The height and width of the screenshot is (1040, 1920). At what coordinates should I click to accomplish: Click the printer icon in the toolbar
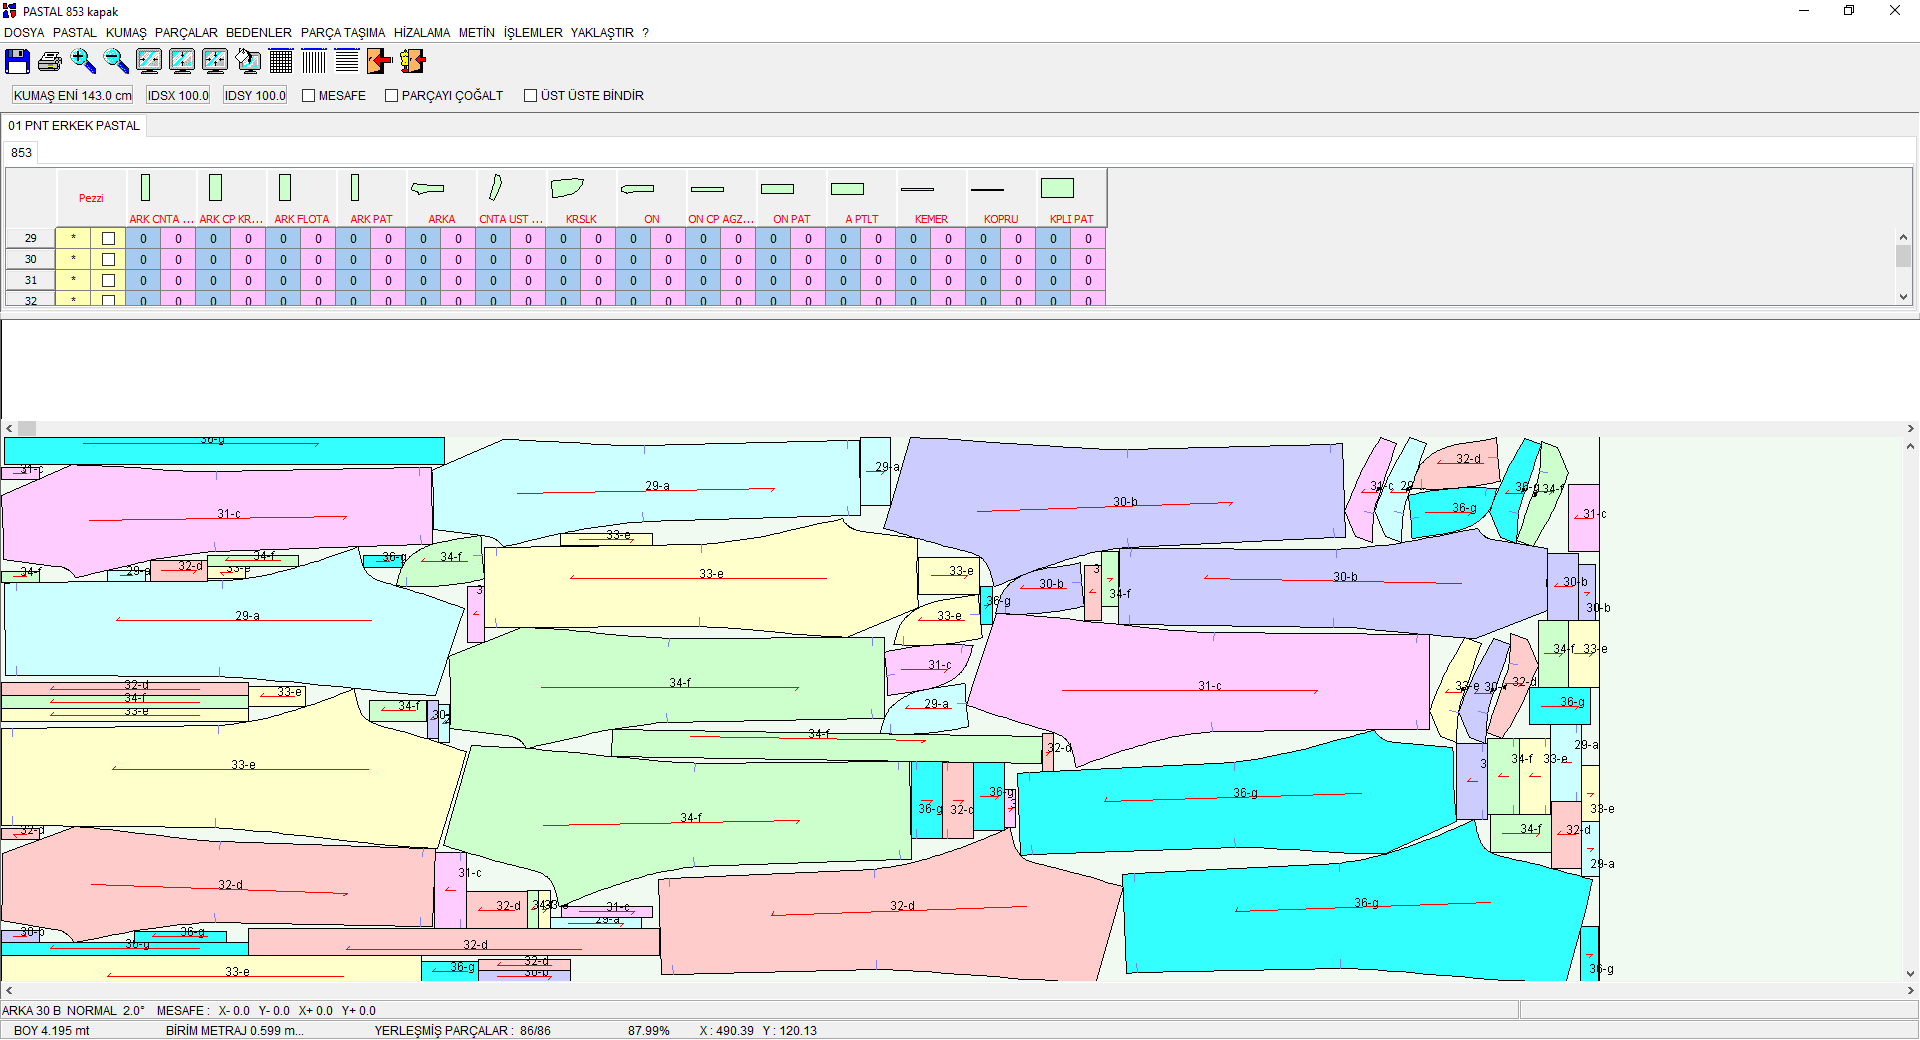[x=50, y=62]
